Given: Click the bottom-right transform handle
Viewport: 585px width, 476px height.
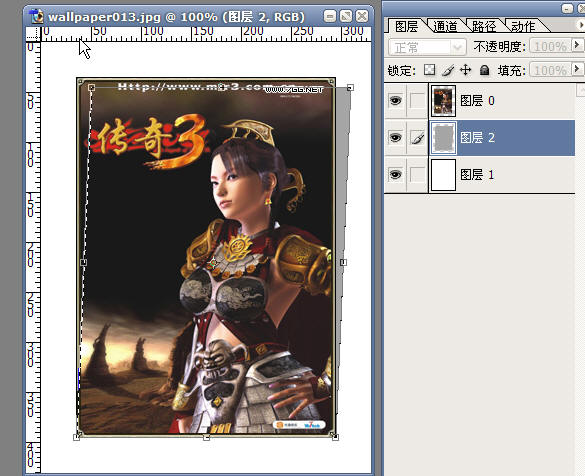Looking at the screenshot, I should point(335,437).
